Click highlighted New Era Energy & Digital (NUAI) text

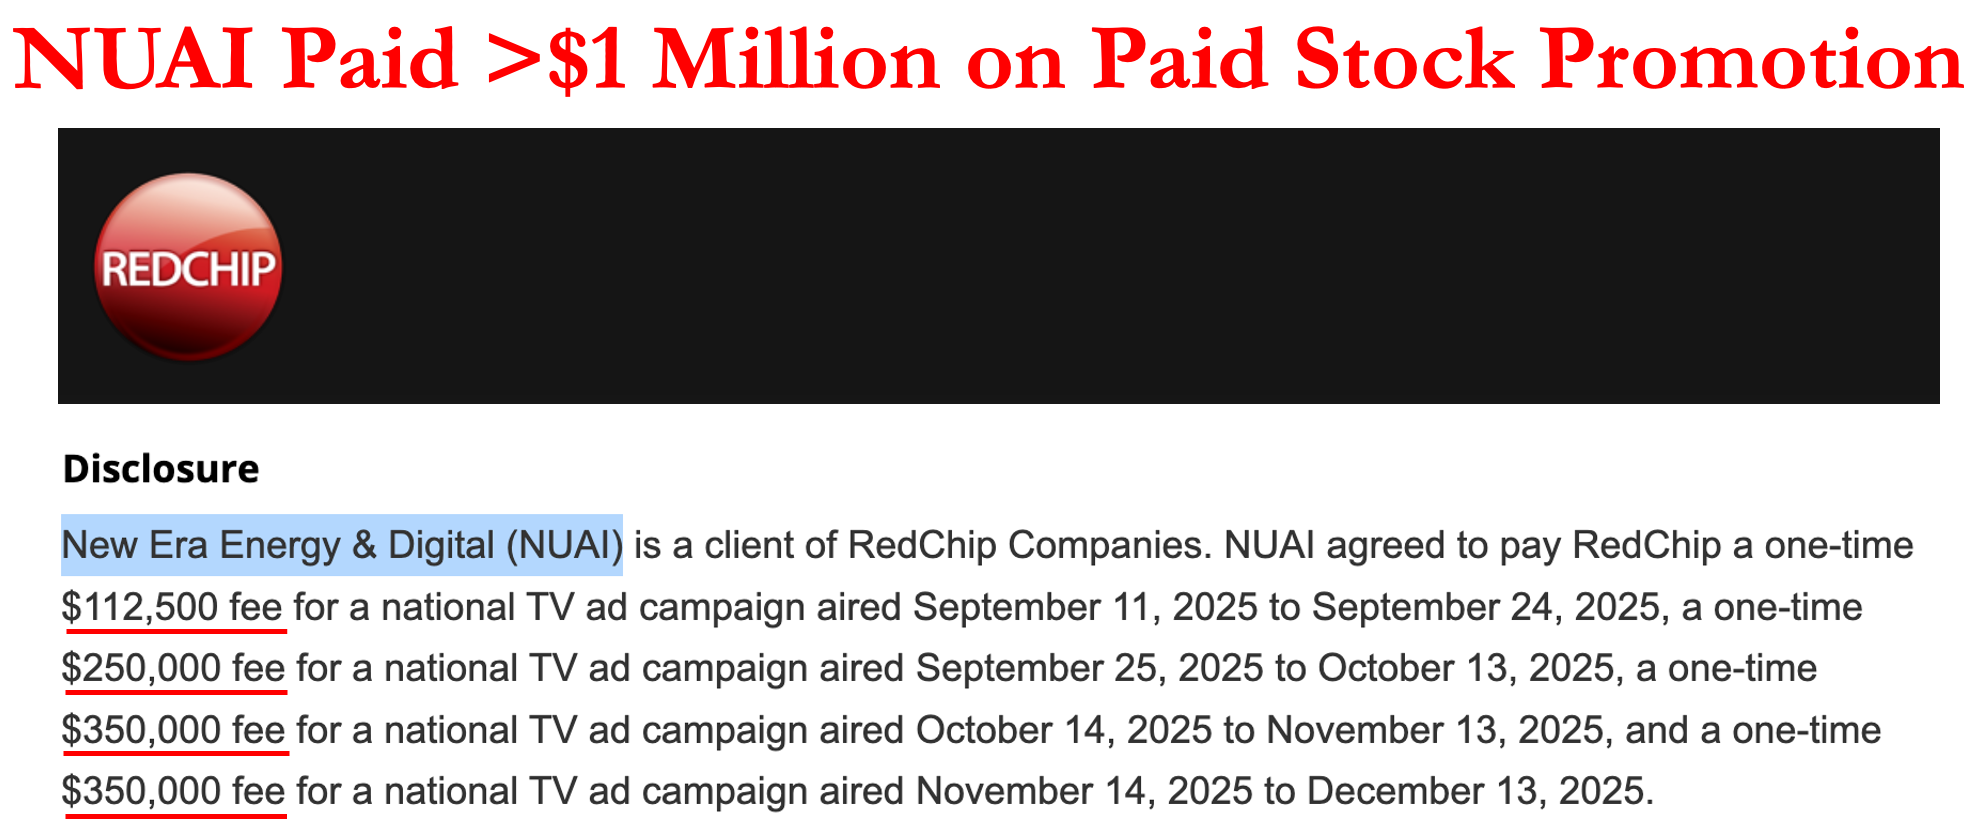(x=342, y=545)
